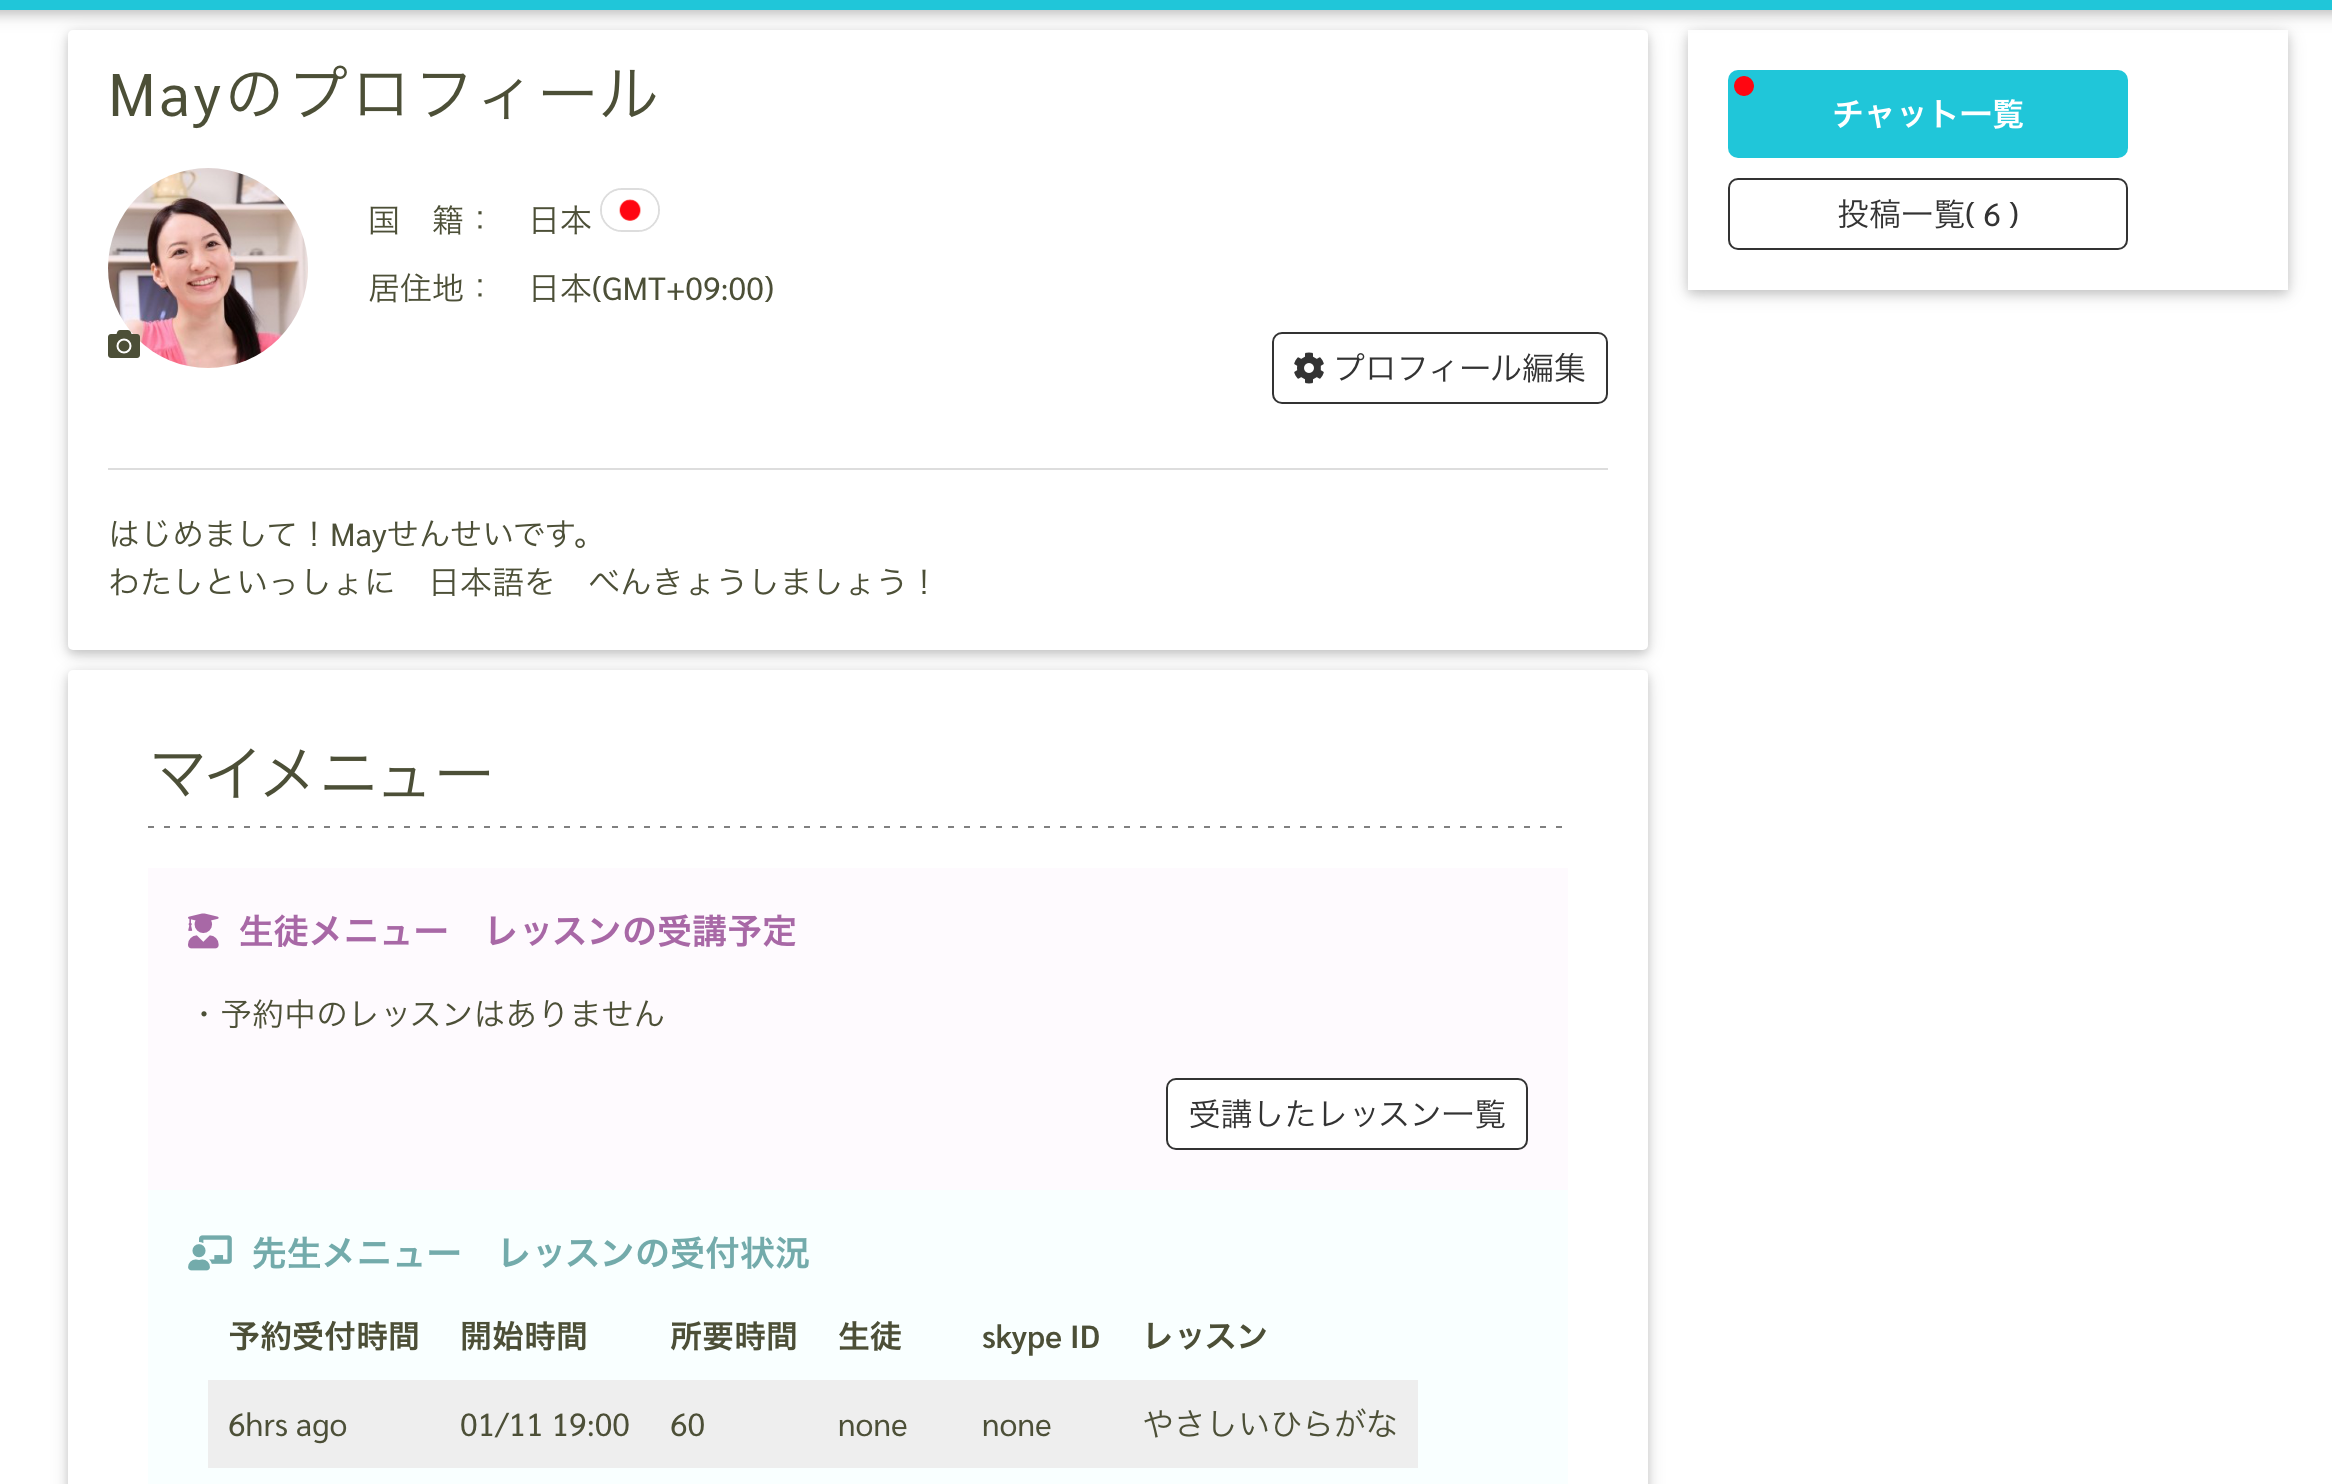2332x1484 pixels.
Task: Click the none cell under 生徒
Action: 872,1425
